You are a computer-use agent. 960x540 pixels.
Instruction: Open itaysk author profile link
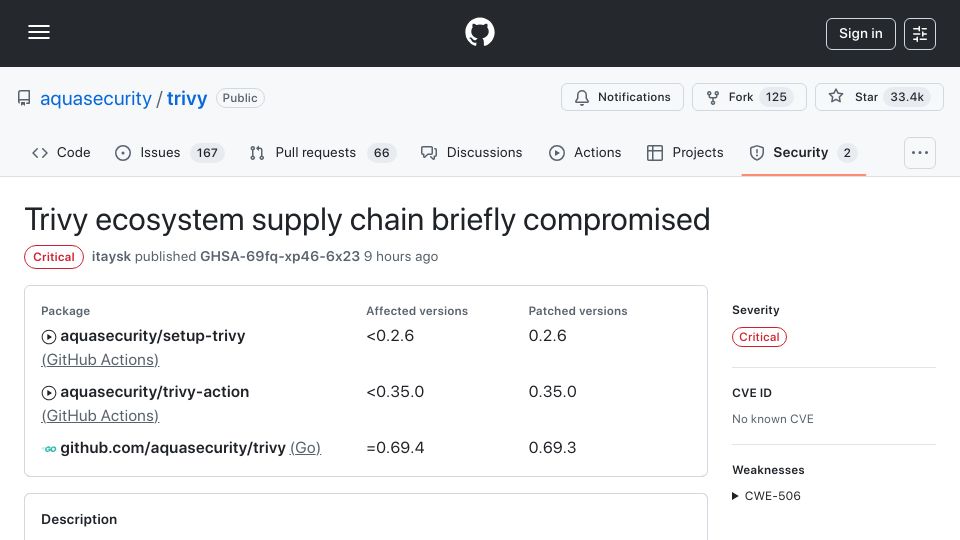(111, 257)
